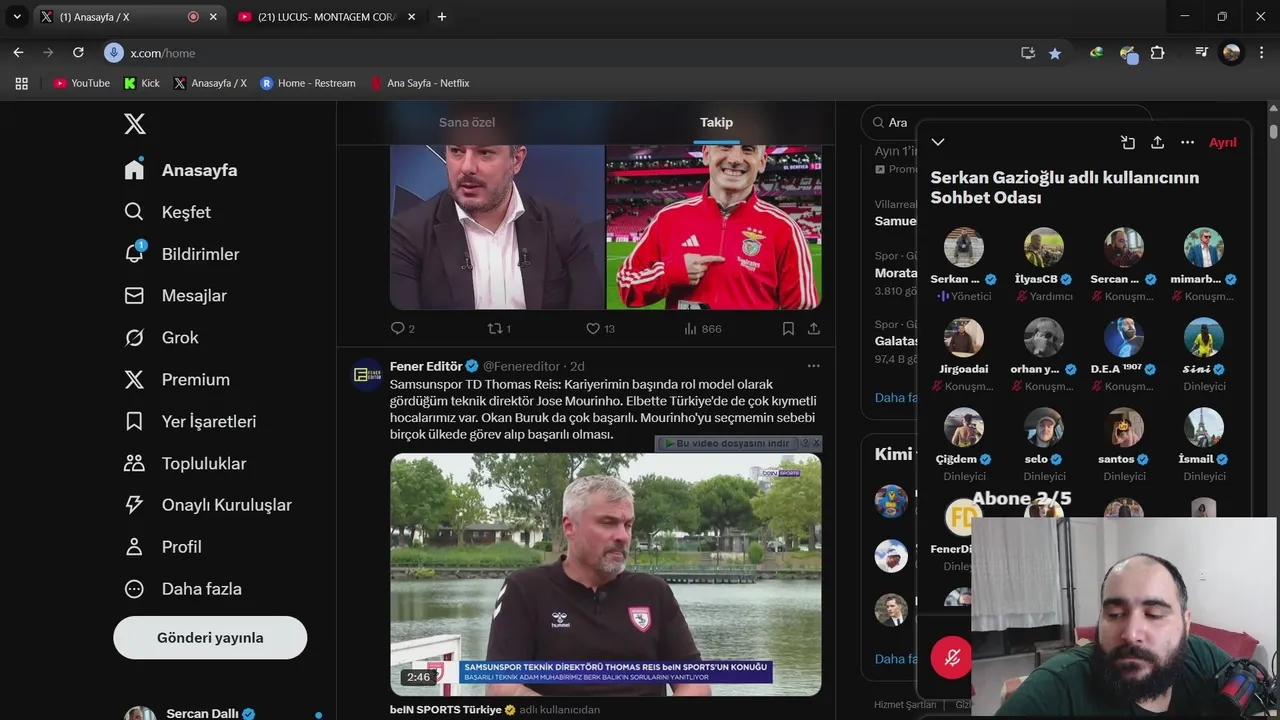Open D.E.A 1907 participant avatar

coord(1124,337)
